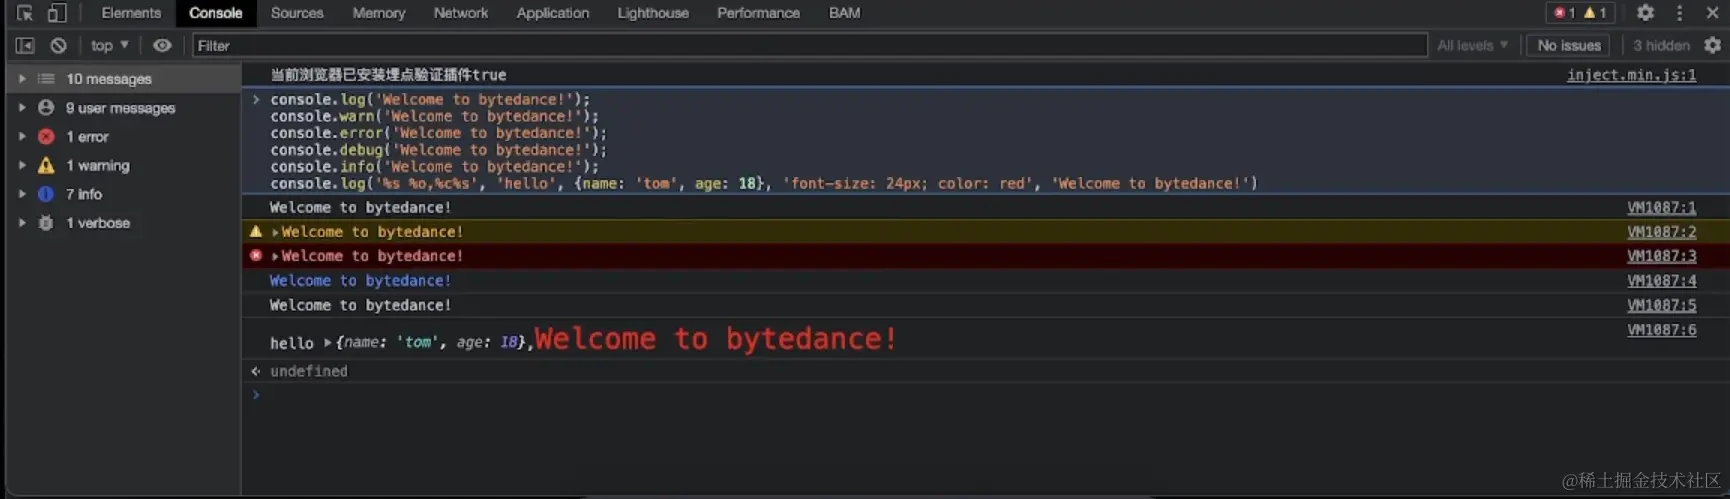Expand the 9 user messages group
The image size is (1730, 499).
click(22, 107)
